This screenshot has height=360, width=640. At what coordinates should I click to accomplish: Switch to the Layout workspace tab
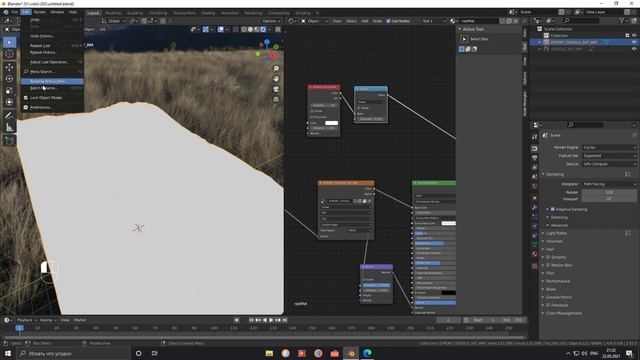[93, 13]
